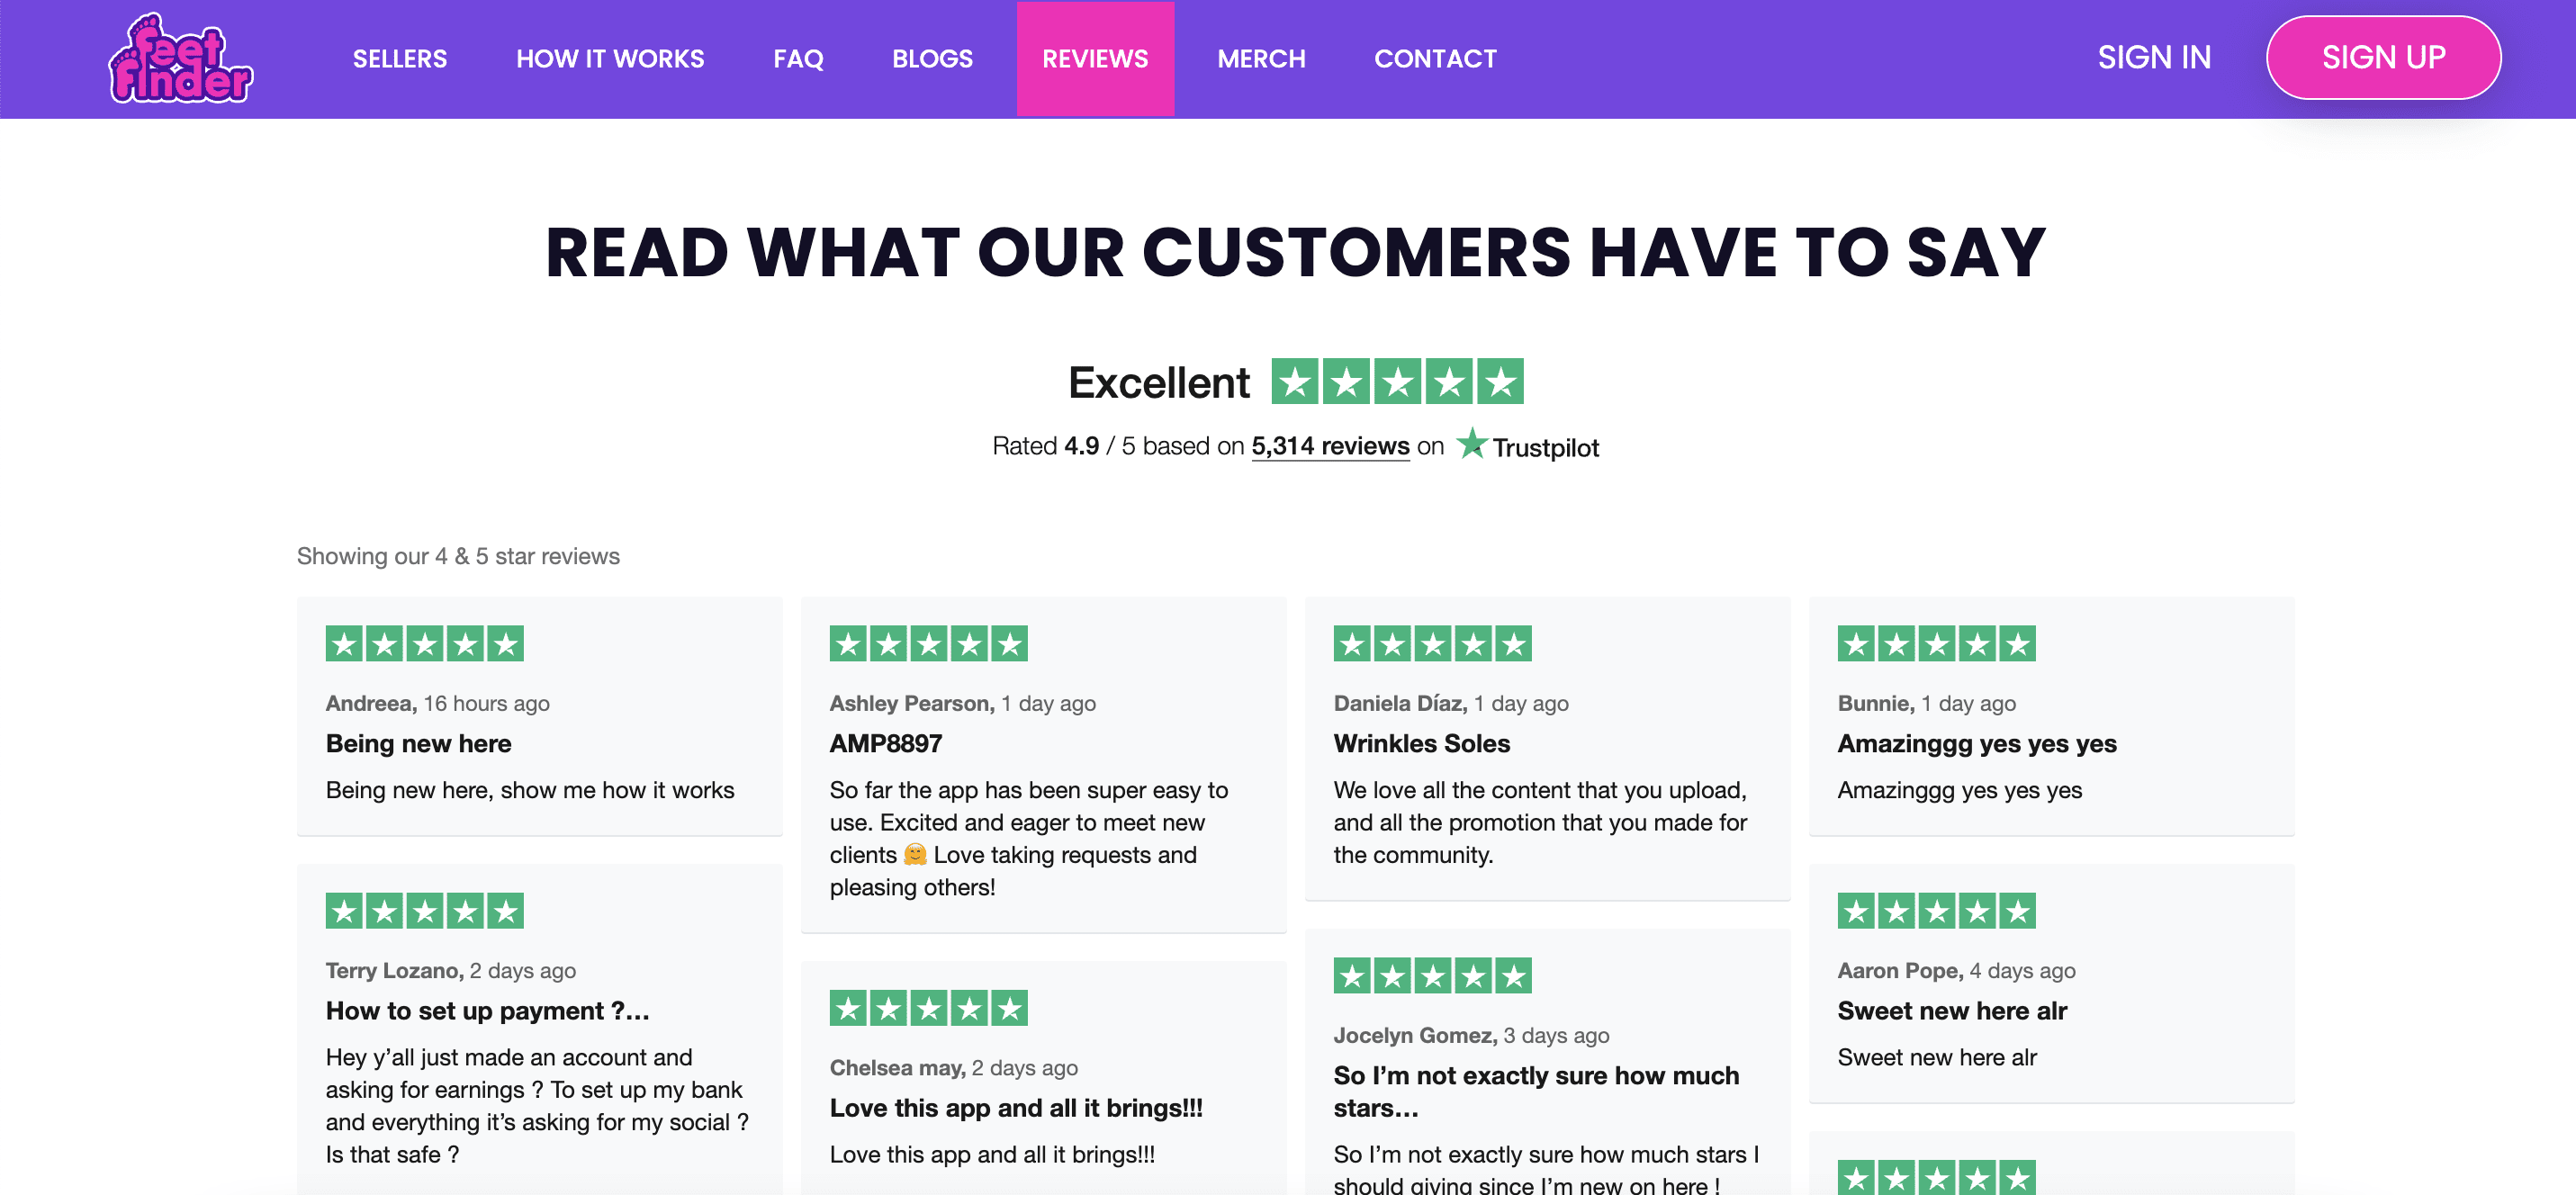
Task: Go to How It Works page
Action: click(x=610, y=59)
